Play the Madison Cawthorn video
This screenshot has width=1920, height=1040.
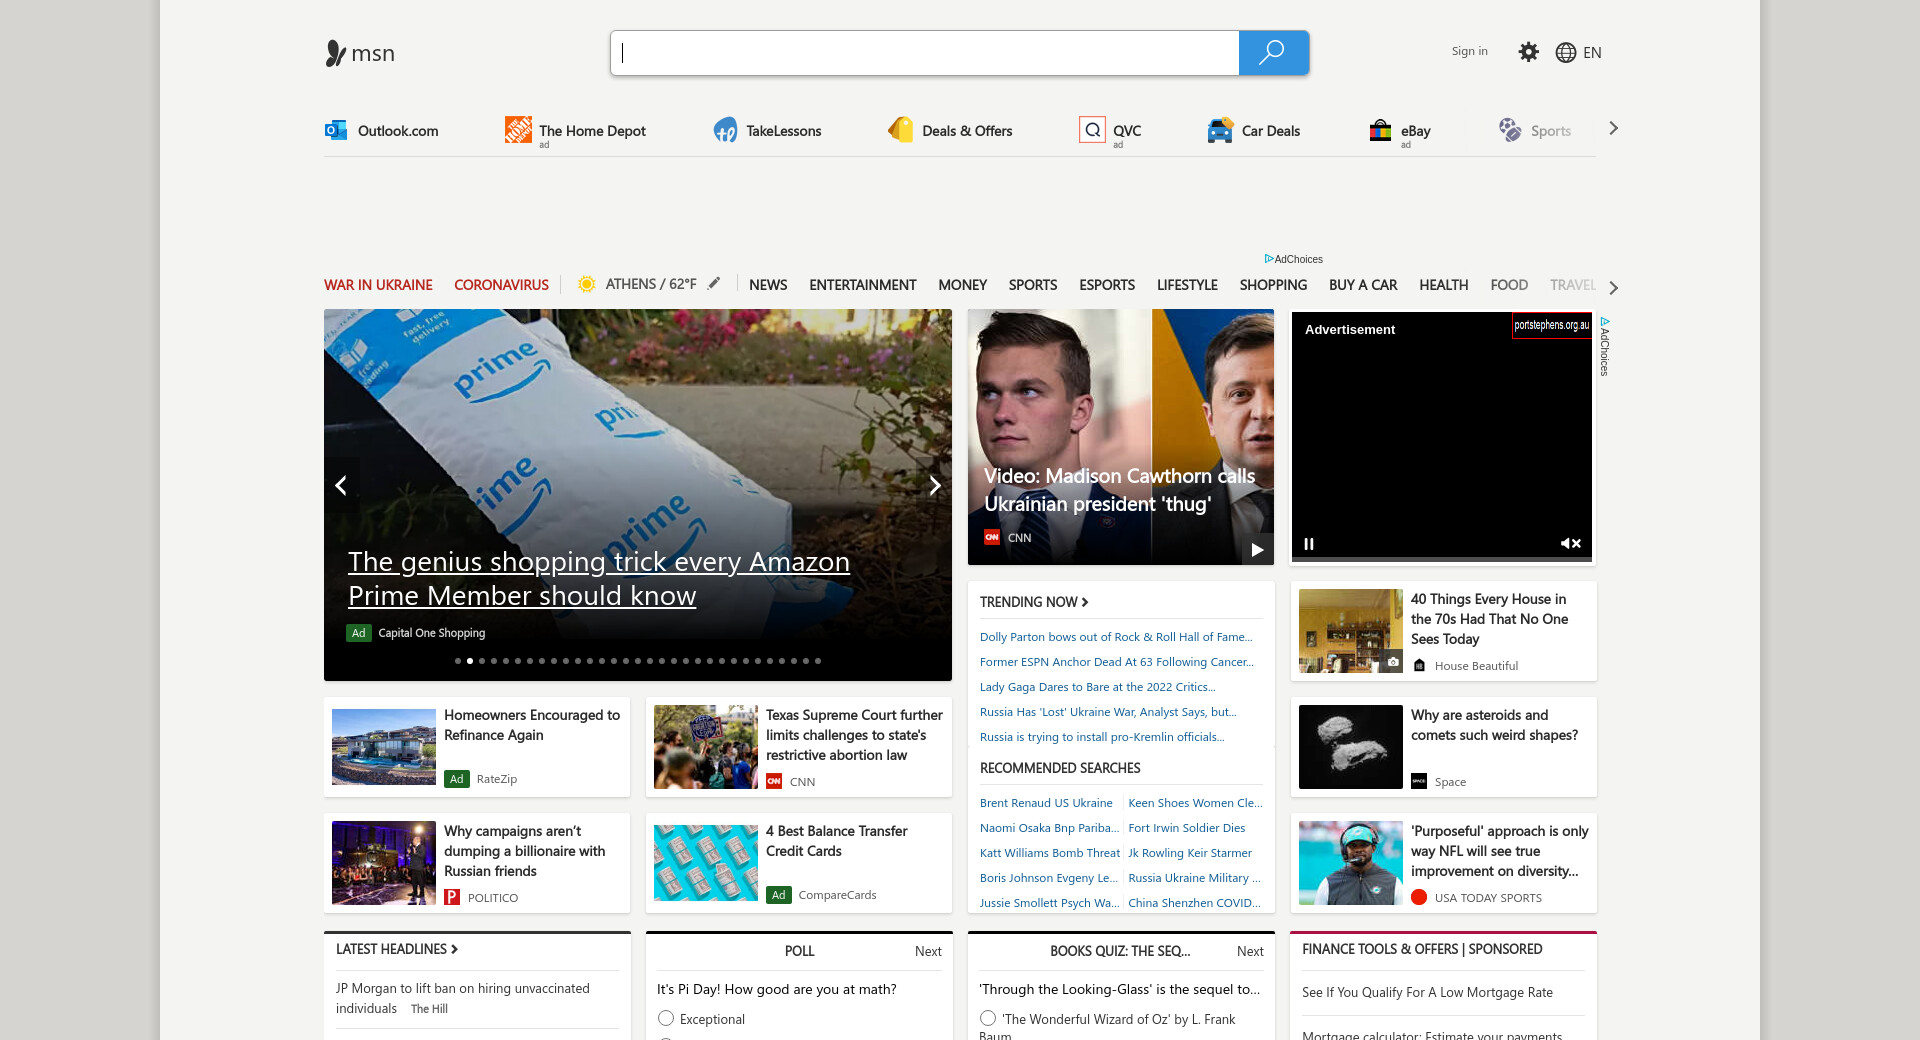point(1257,549)
